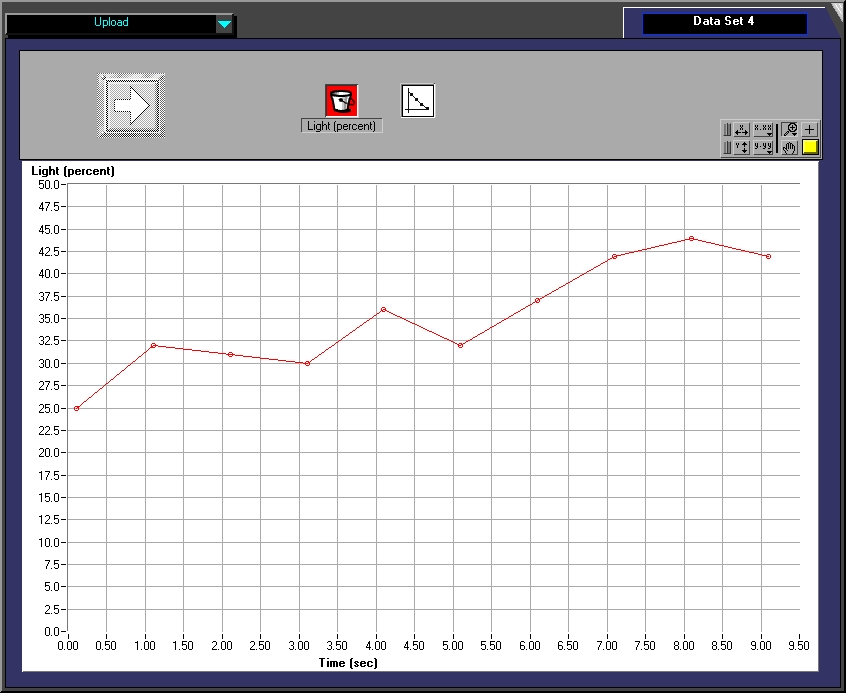This screenshot has height=693, width=846.
Task: Click the yellow color swatch
Action: coord(810,147)
